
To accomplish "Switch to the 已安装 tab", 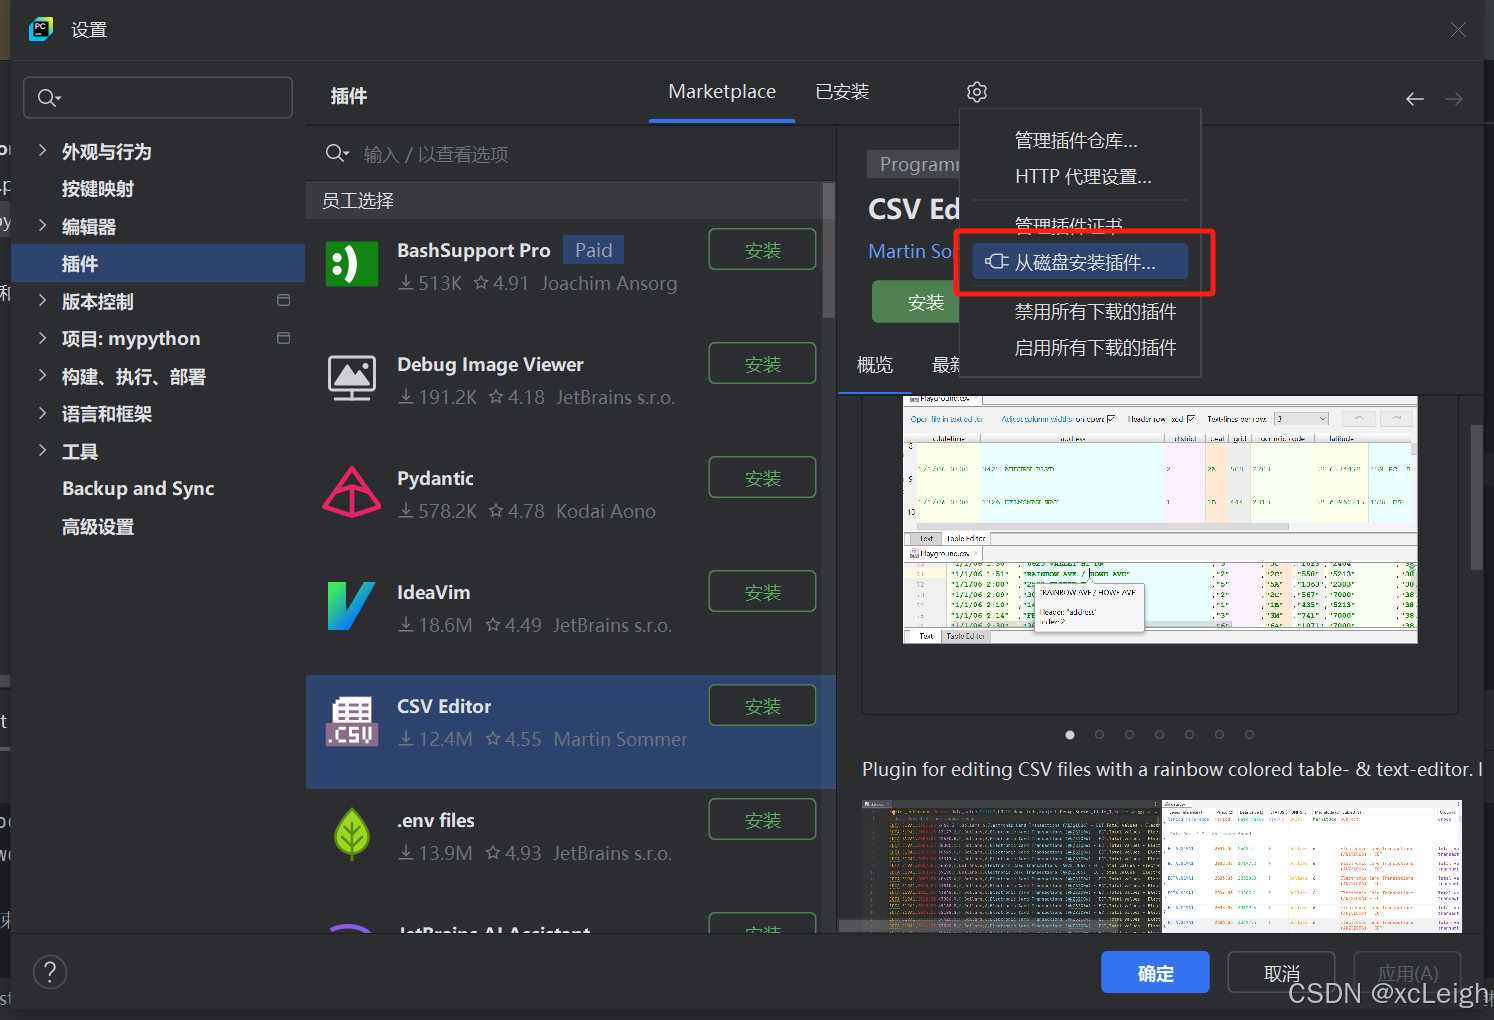I will click(842, 92).
